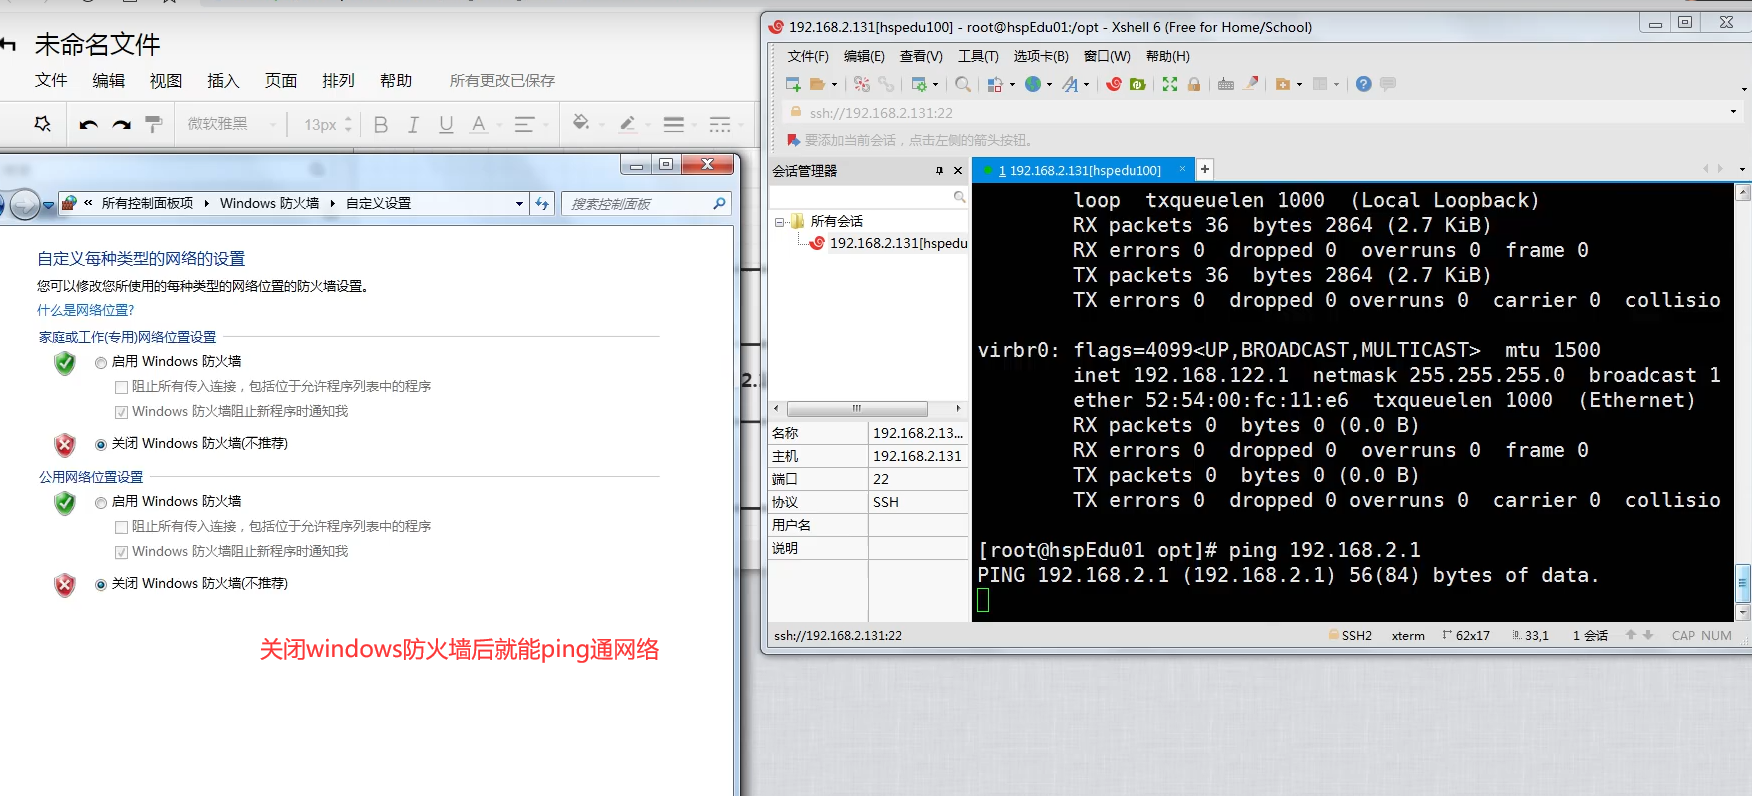Click the 'Windows 防火墙' breadcrumb
1752x796 pixels.
(x=269, y=203)
